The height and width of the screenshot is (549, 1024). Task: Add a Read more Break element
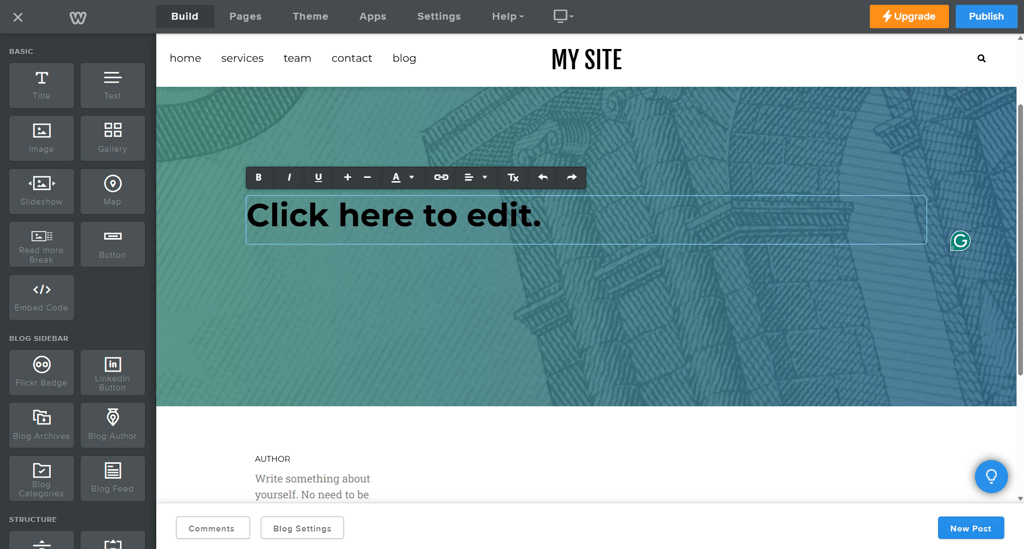tap(41, 244)
